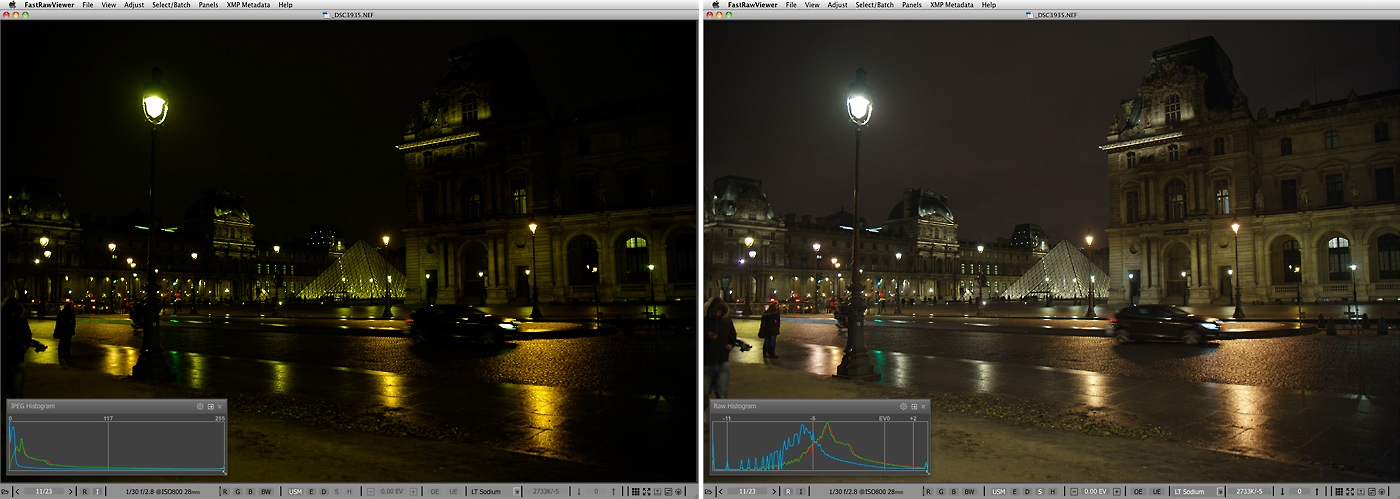Open XMP Metadata menu in right window
This screenshot has width=1400, height=499.
pos(952,5)
